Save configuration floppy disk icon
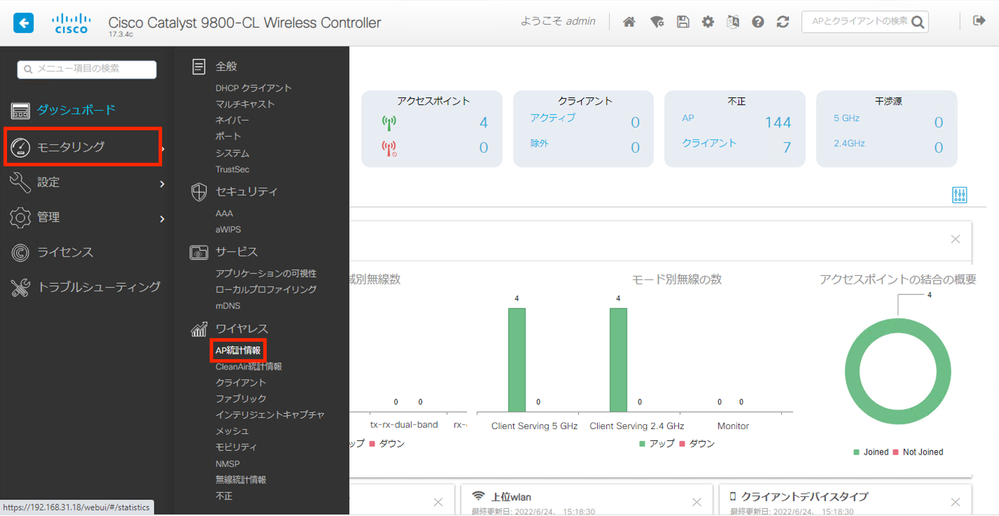Image resolution: width=999 pixels, height=516 pixels. pyautogui.click(x=682, y=22)
